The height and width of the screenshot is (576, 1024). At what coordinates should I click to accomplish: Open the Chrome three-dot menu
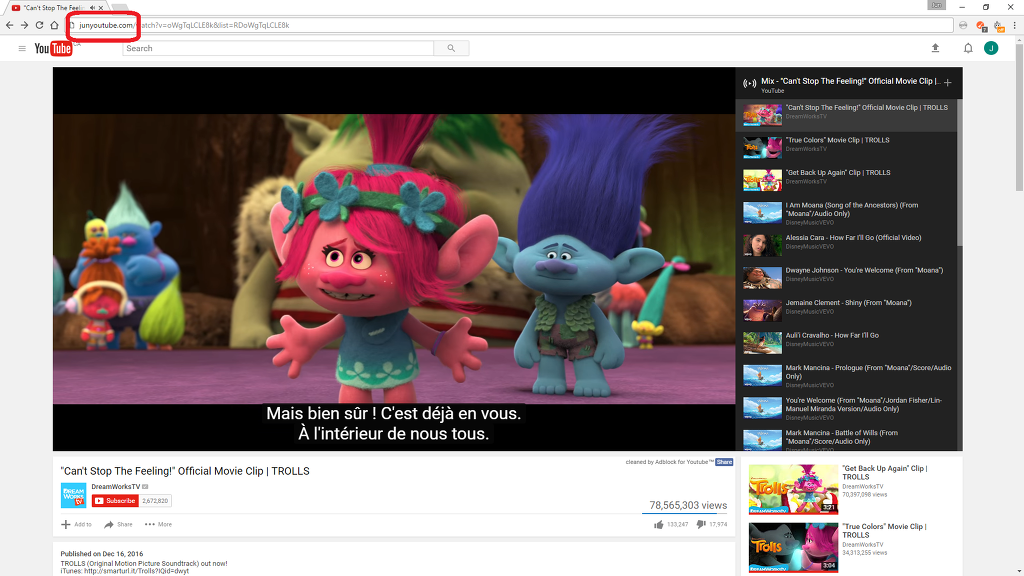point(1014,25)
